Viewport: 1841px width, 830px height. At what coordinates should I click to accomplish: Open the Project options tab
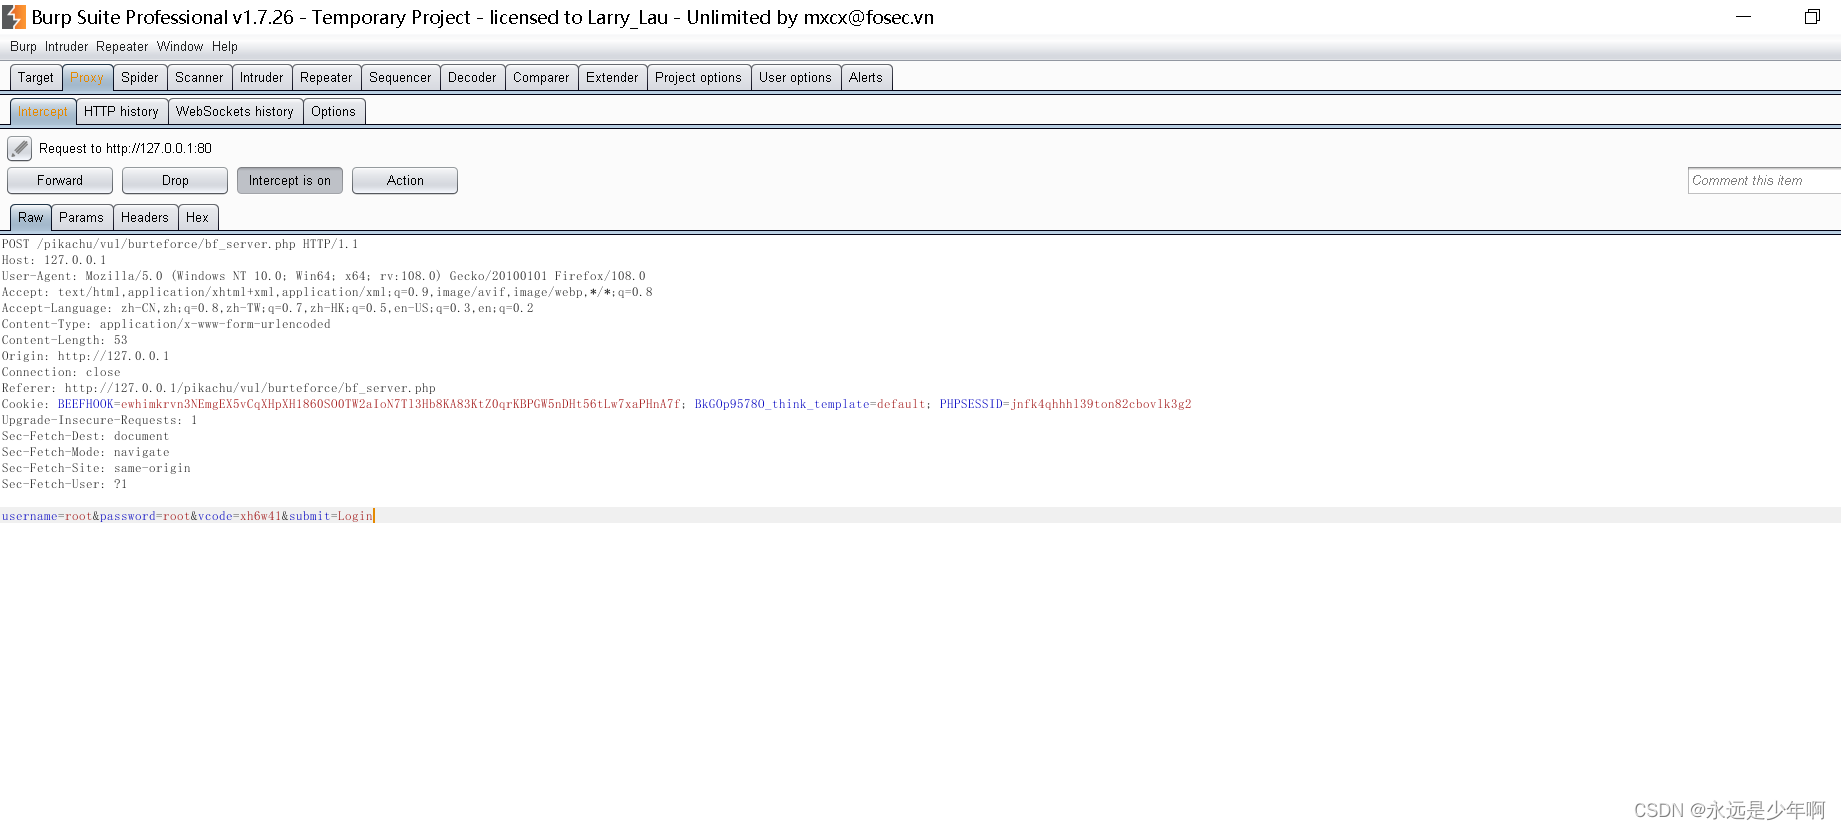[698, 78]
